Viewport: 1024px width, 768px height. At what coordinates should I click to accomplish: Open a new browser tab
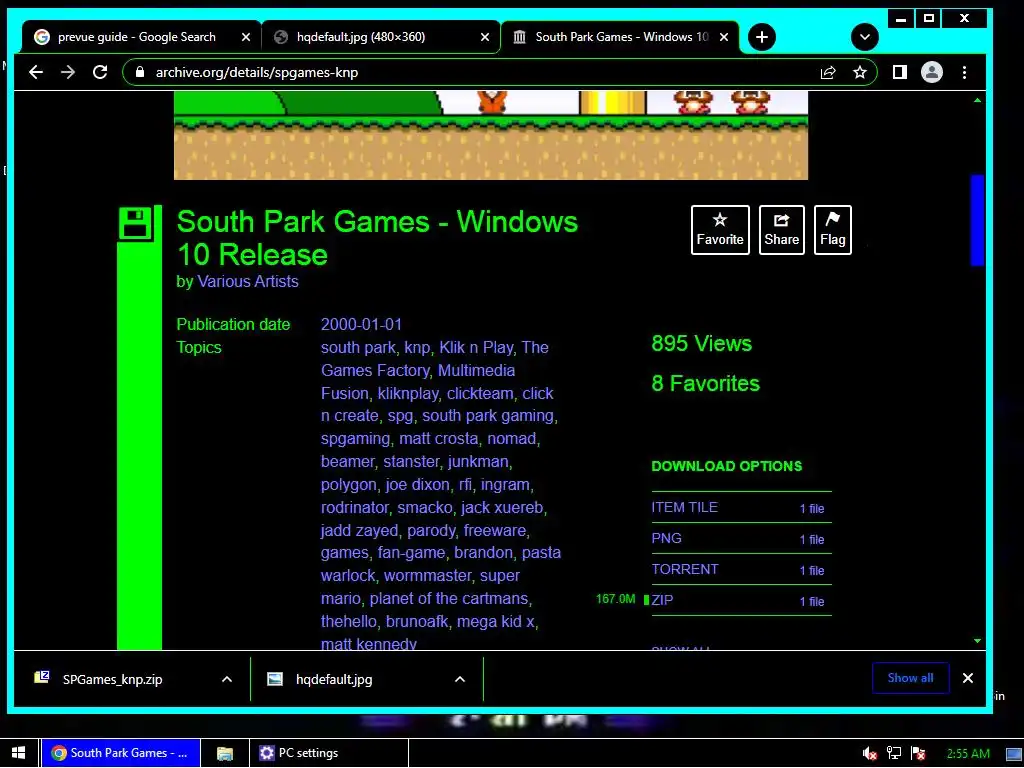tap(761, 37)
